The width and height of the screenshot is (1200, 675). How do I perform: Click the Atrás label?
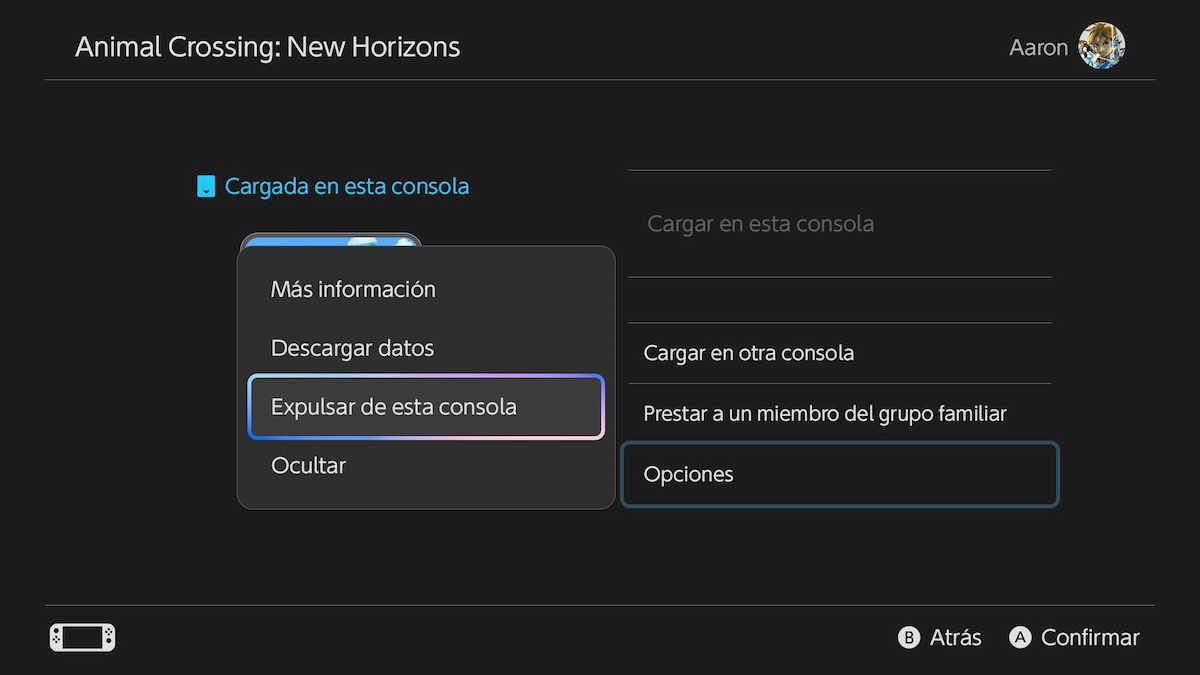[955, 637]
